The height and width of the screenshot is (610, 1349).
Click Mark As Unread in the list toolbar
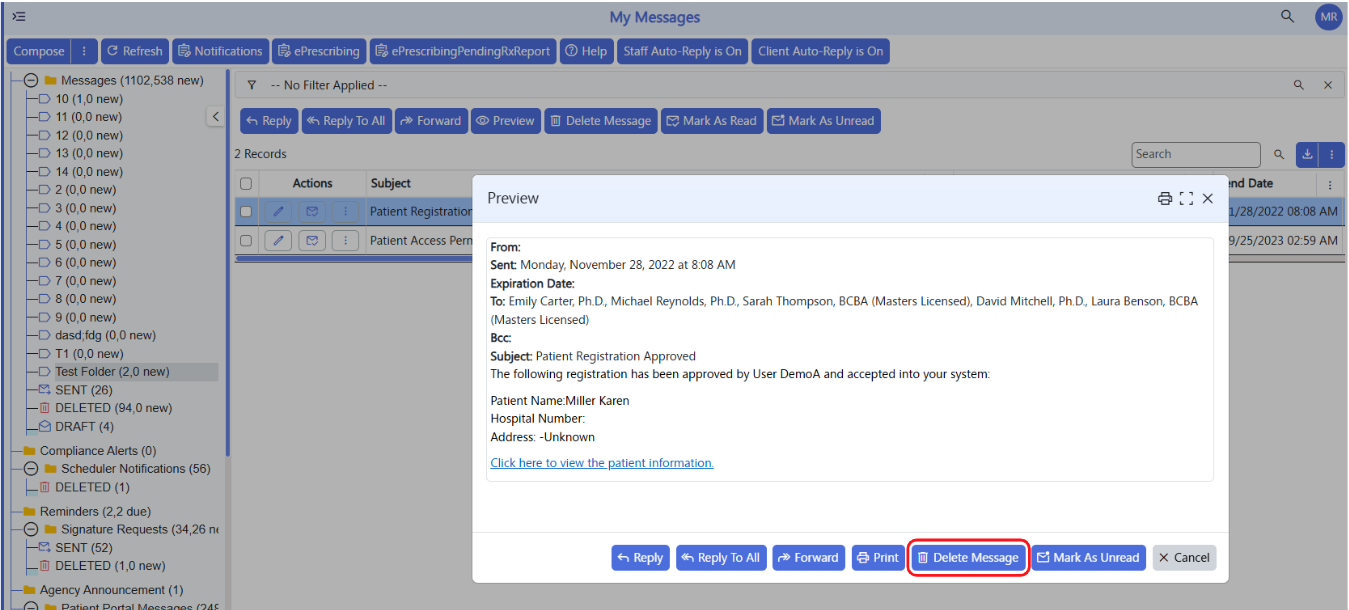(824, 121)
